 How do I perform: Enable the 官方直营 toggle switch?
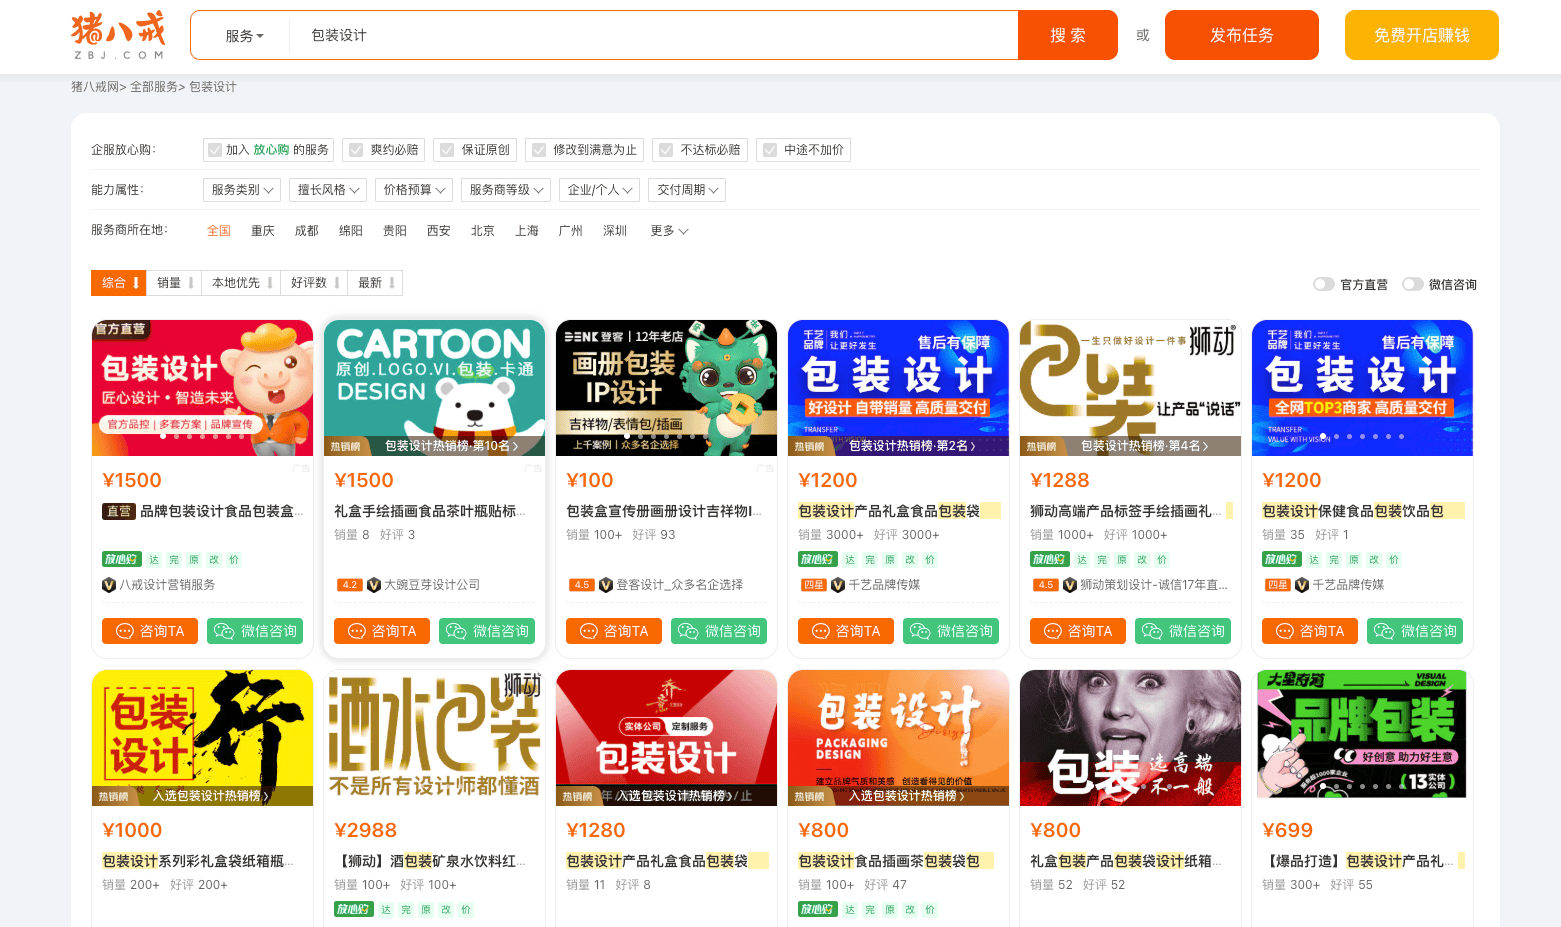point(1323,284)
